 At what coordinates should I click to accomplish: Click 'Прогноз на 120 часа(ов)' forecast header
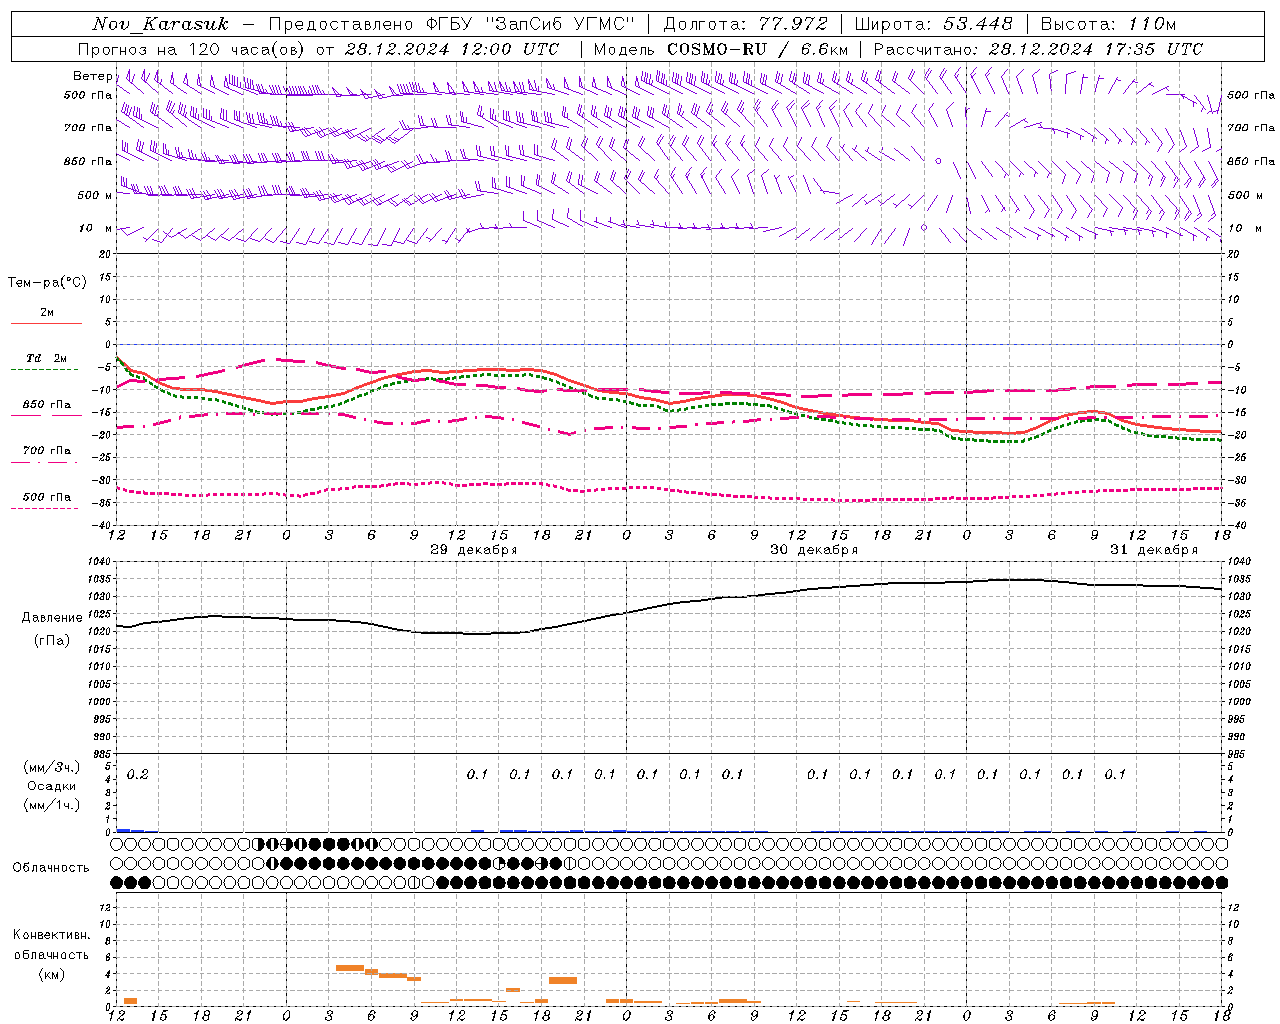click(193, 49)
